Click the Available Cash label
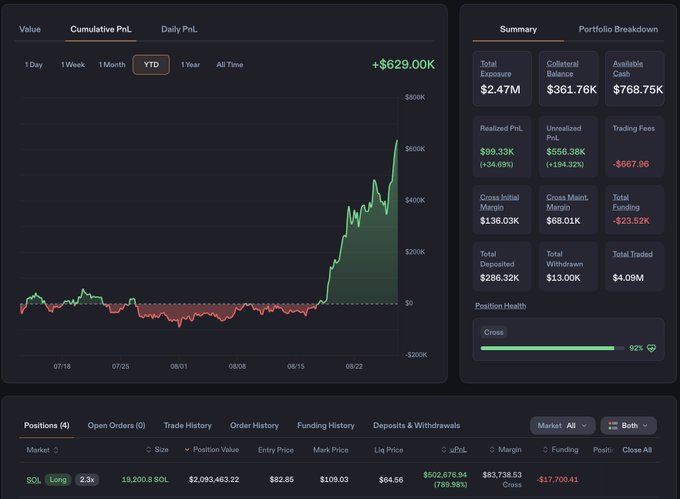680x499 pixels. 628,68
